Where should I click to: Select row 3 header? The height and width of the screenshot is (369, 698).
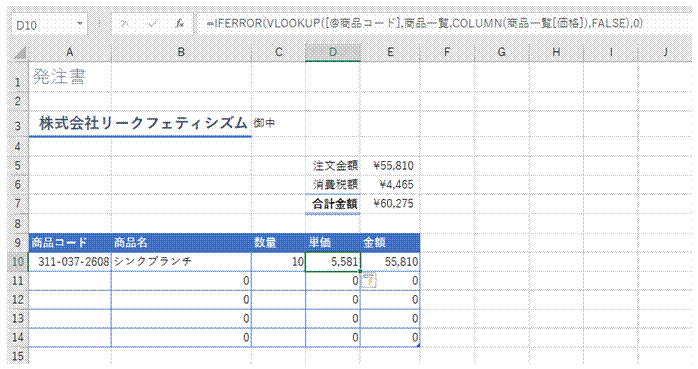(18, 124)
